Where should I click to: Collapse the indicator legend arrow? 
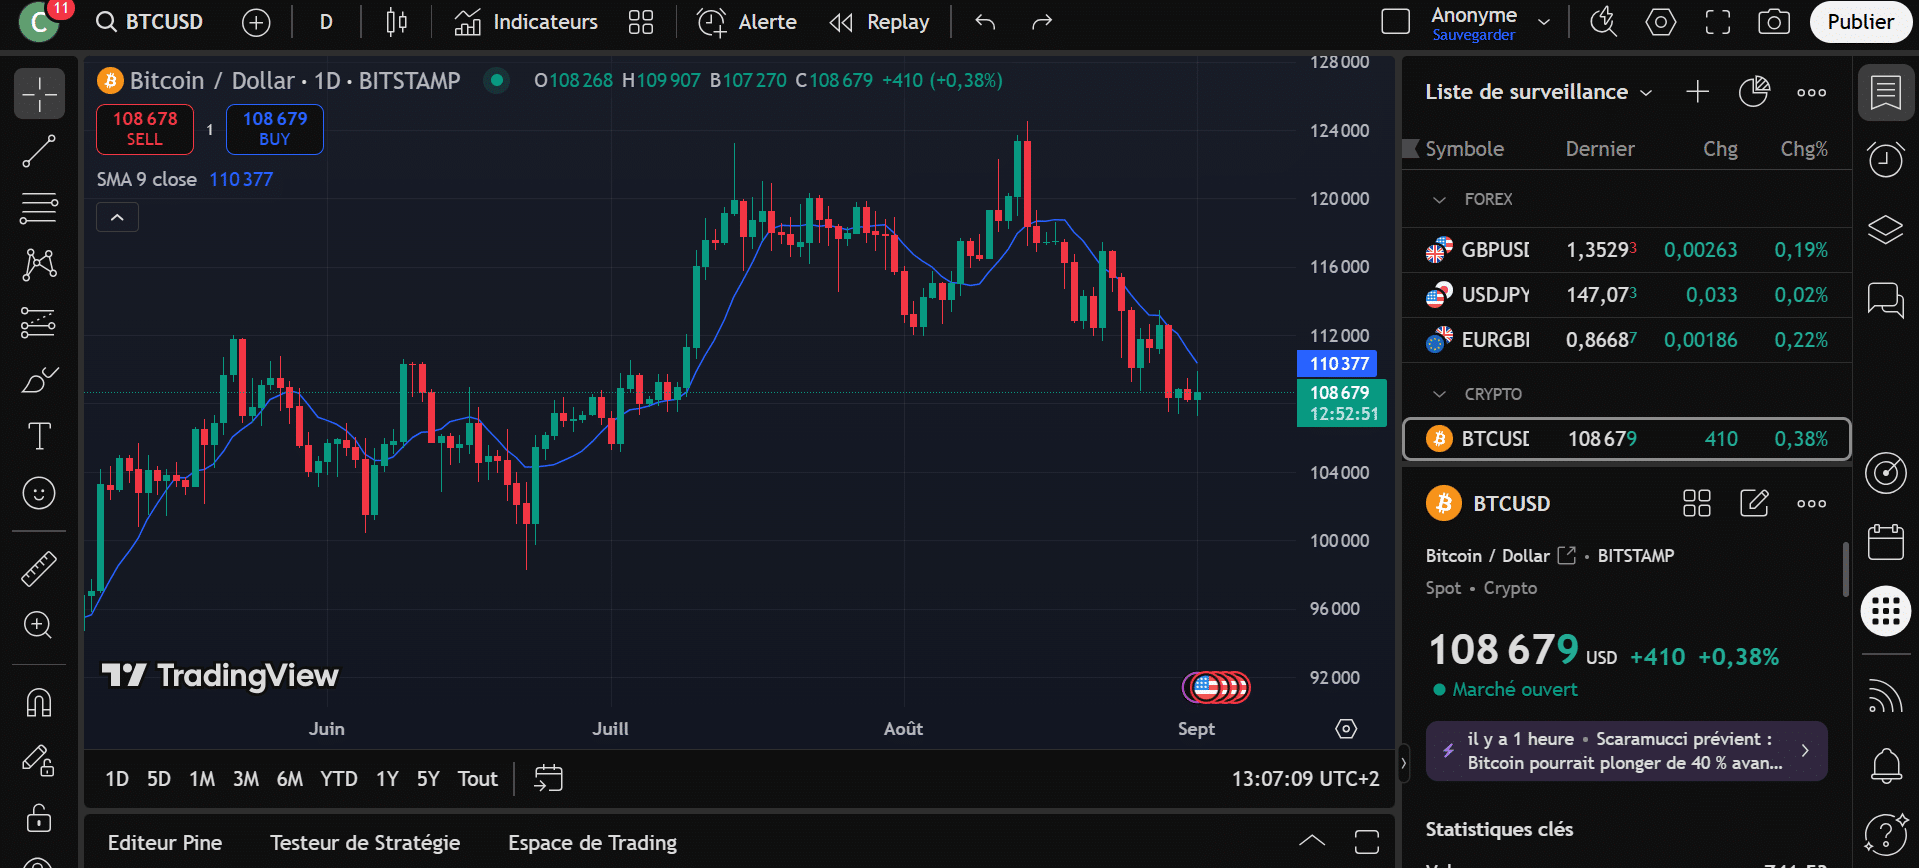point(117,217)
